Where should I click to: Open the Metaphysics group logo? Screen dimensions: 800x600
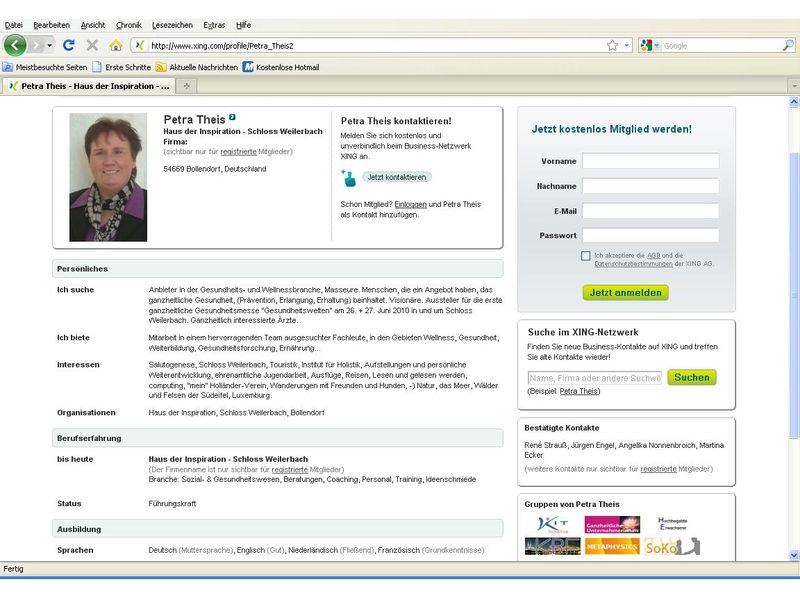611,547
